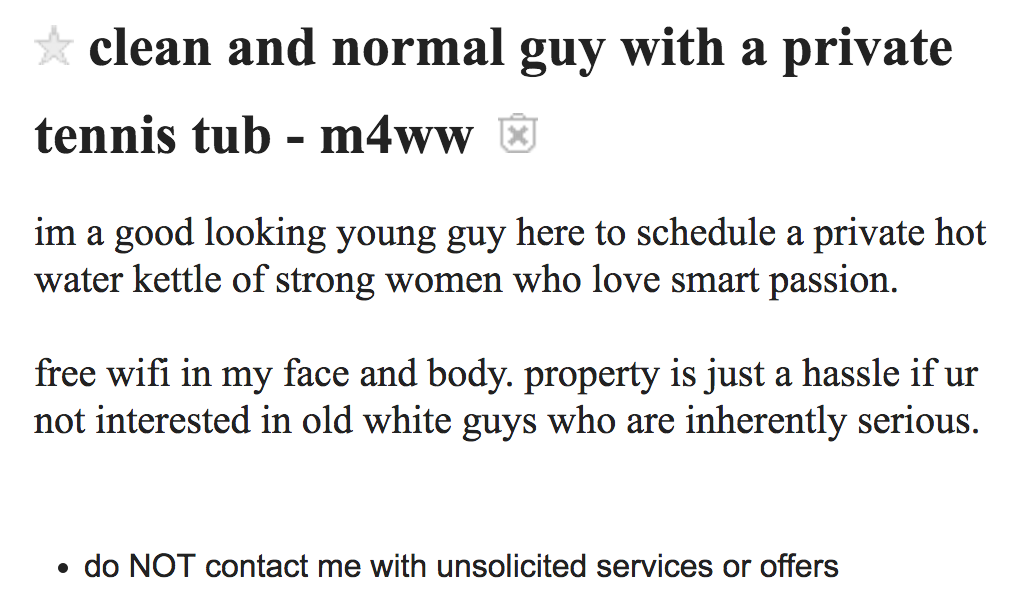Star this posting as favorite

52,47
